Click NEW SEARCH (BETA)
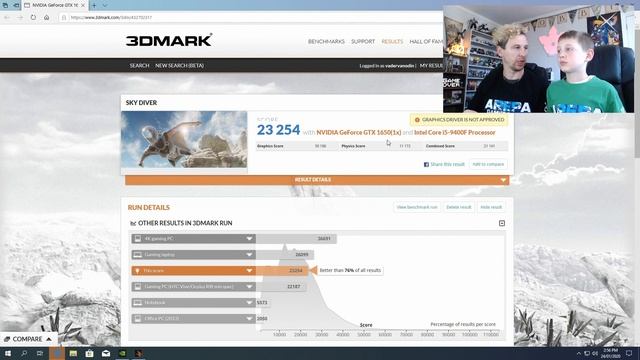 [179, 65]
